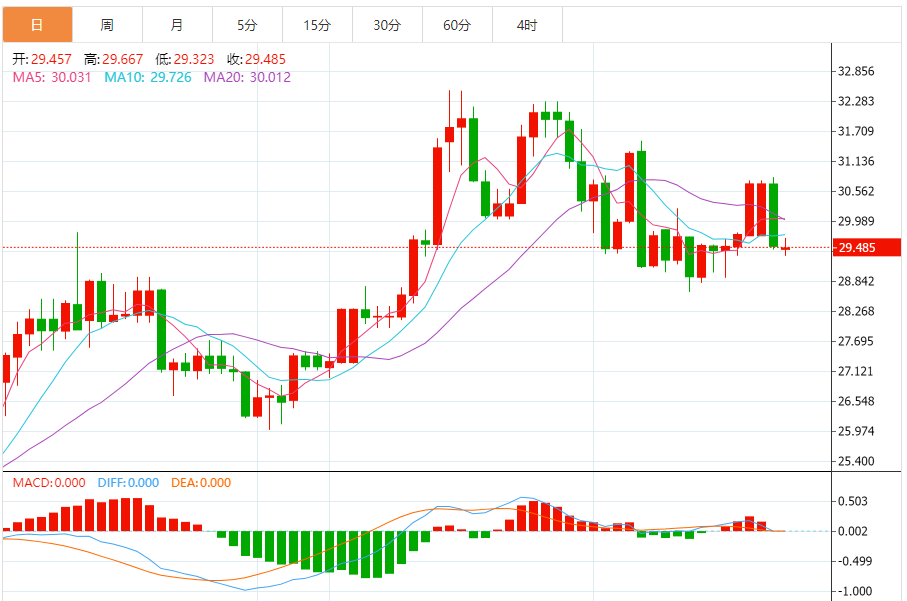Click the DIFF:0.000 indicator label
This screenshot has width=907, height=601.
coord(128,482)
